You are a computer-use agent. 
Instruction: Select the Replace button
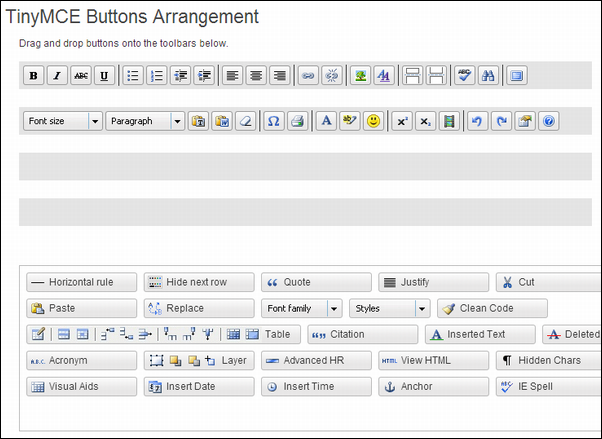click(199, 308)
